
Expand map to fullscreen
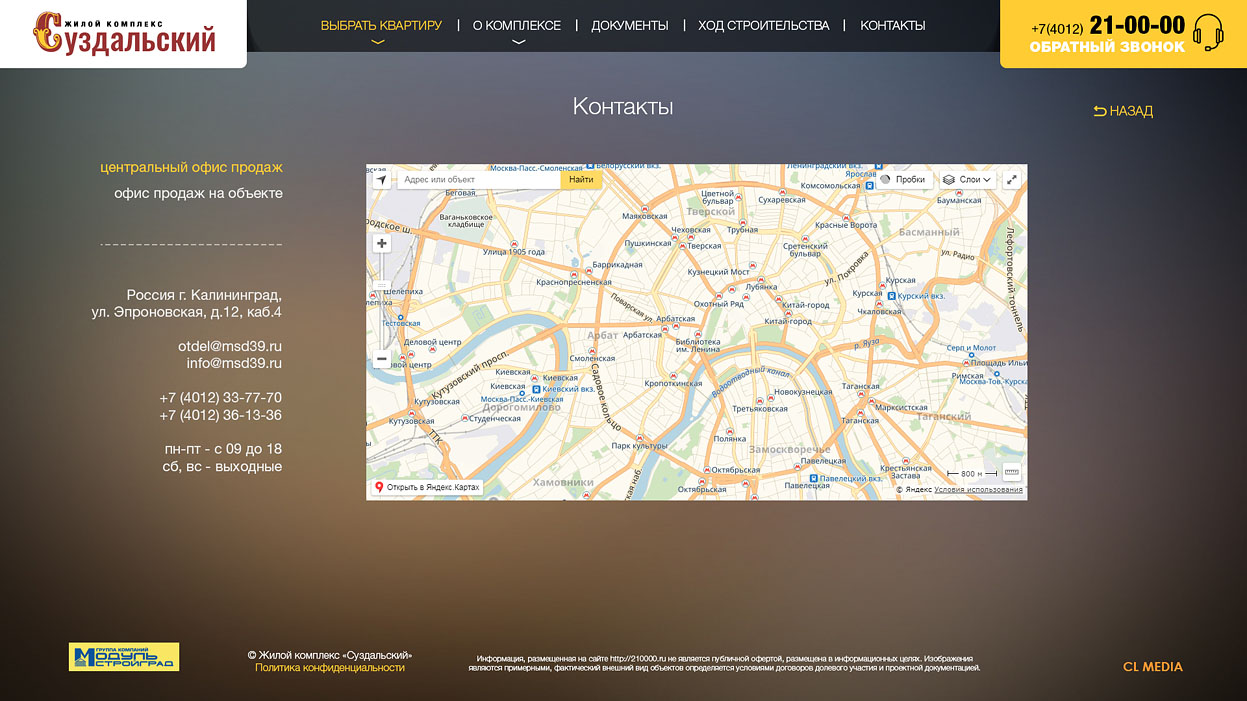pos(1012,180)
